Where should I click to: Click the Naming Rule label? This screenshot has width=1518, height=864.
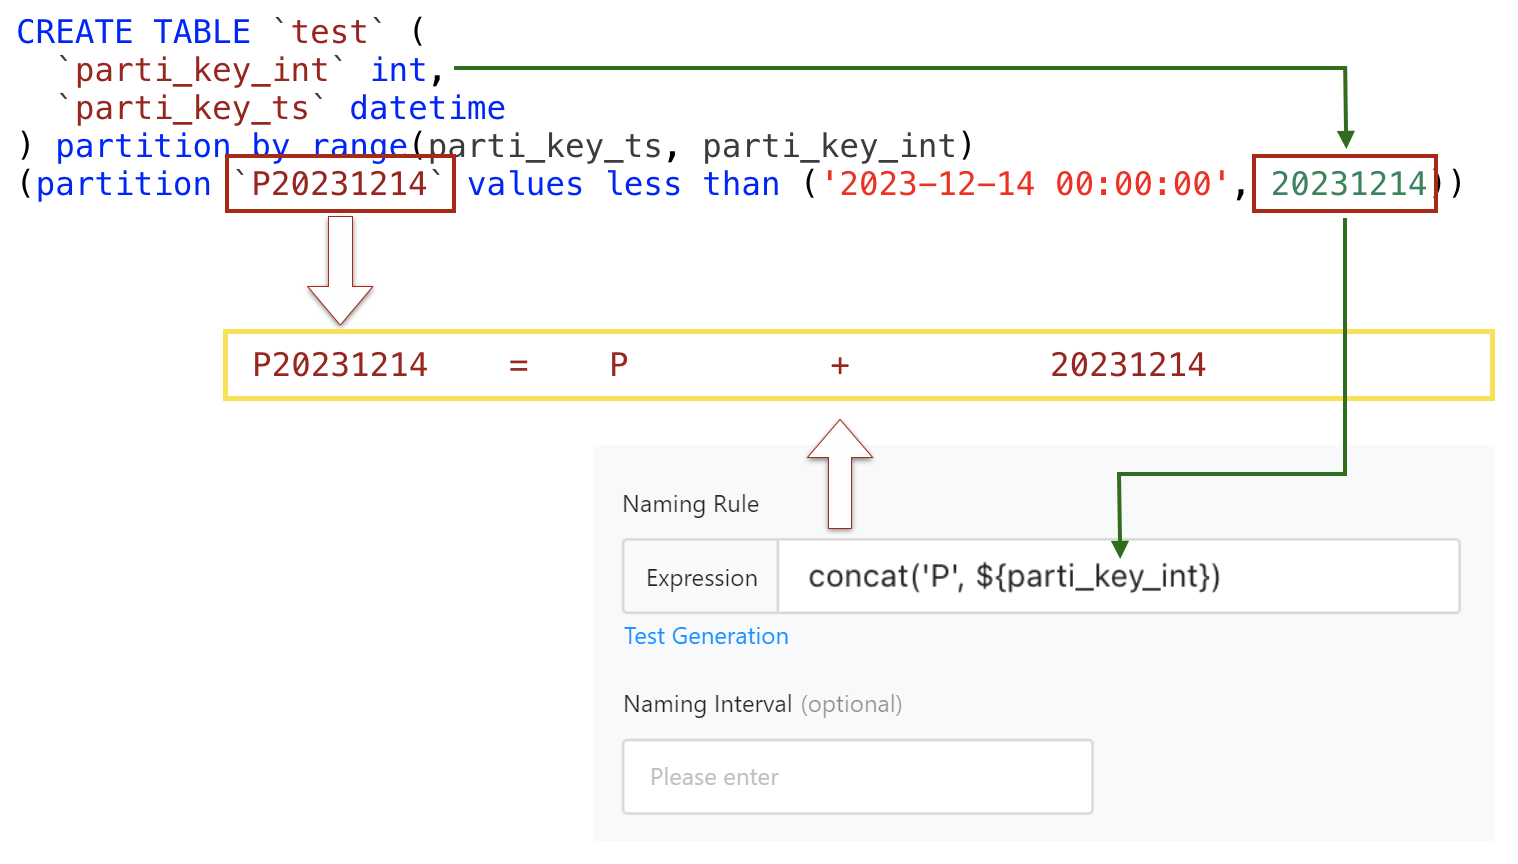690,504
